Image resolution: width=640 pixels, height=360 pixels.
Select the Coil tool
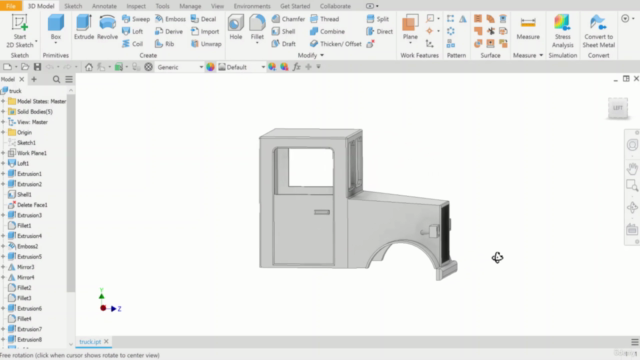click(x=133, y=44)
